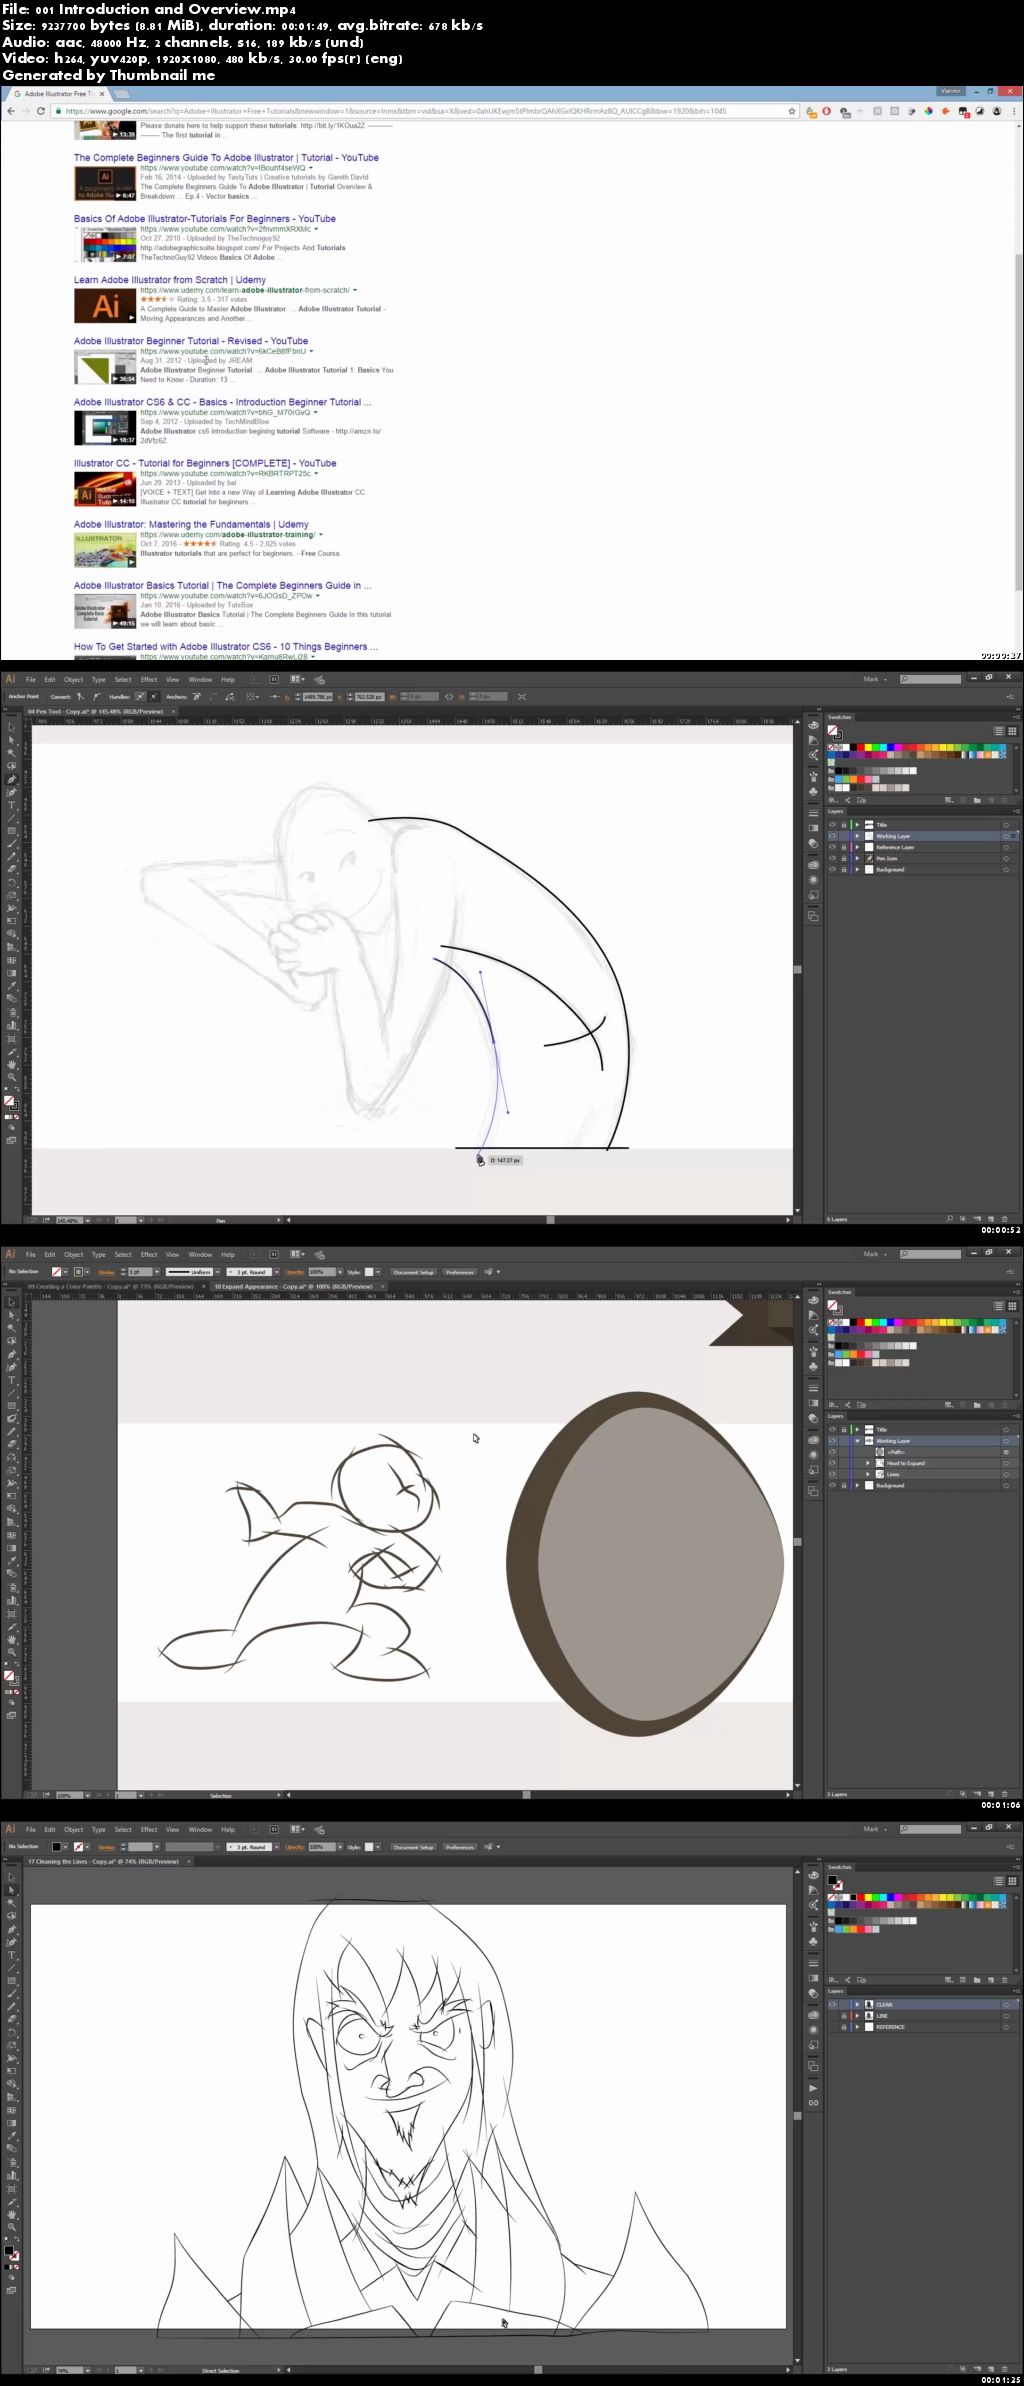Click fill color box in Expand Appearance control bar

point(57,1272)
